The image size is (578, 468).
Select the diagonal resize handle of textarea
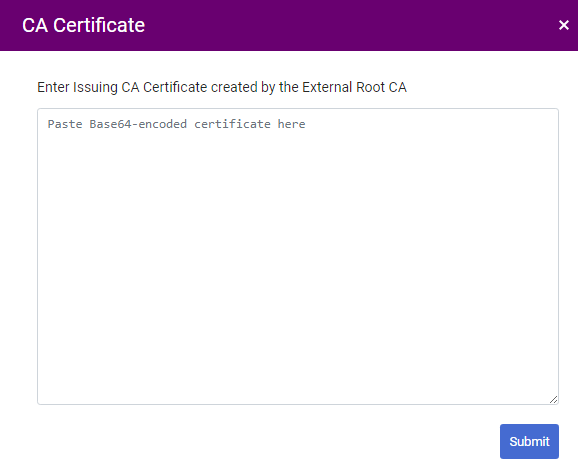[x=553, y=399]
